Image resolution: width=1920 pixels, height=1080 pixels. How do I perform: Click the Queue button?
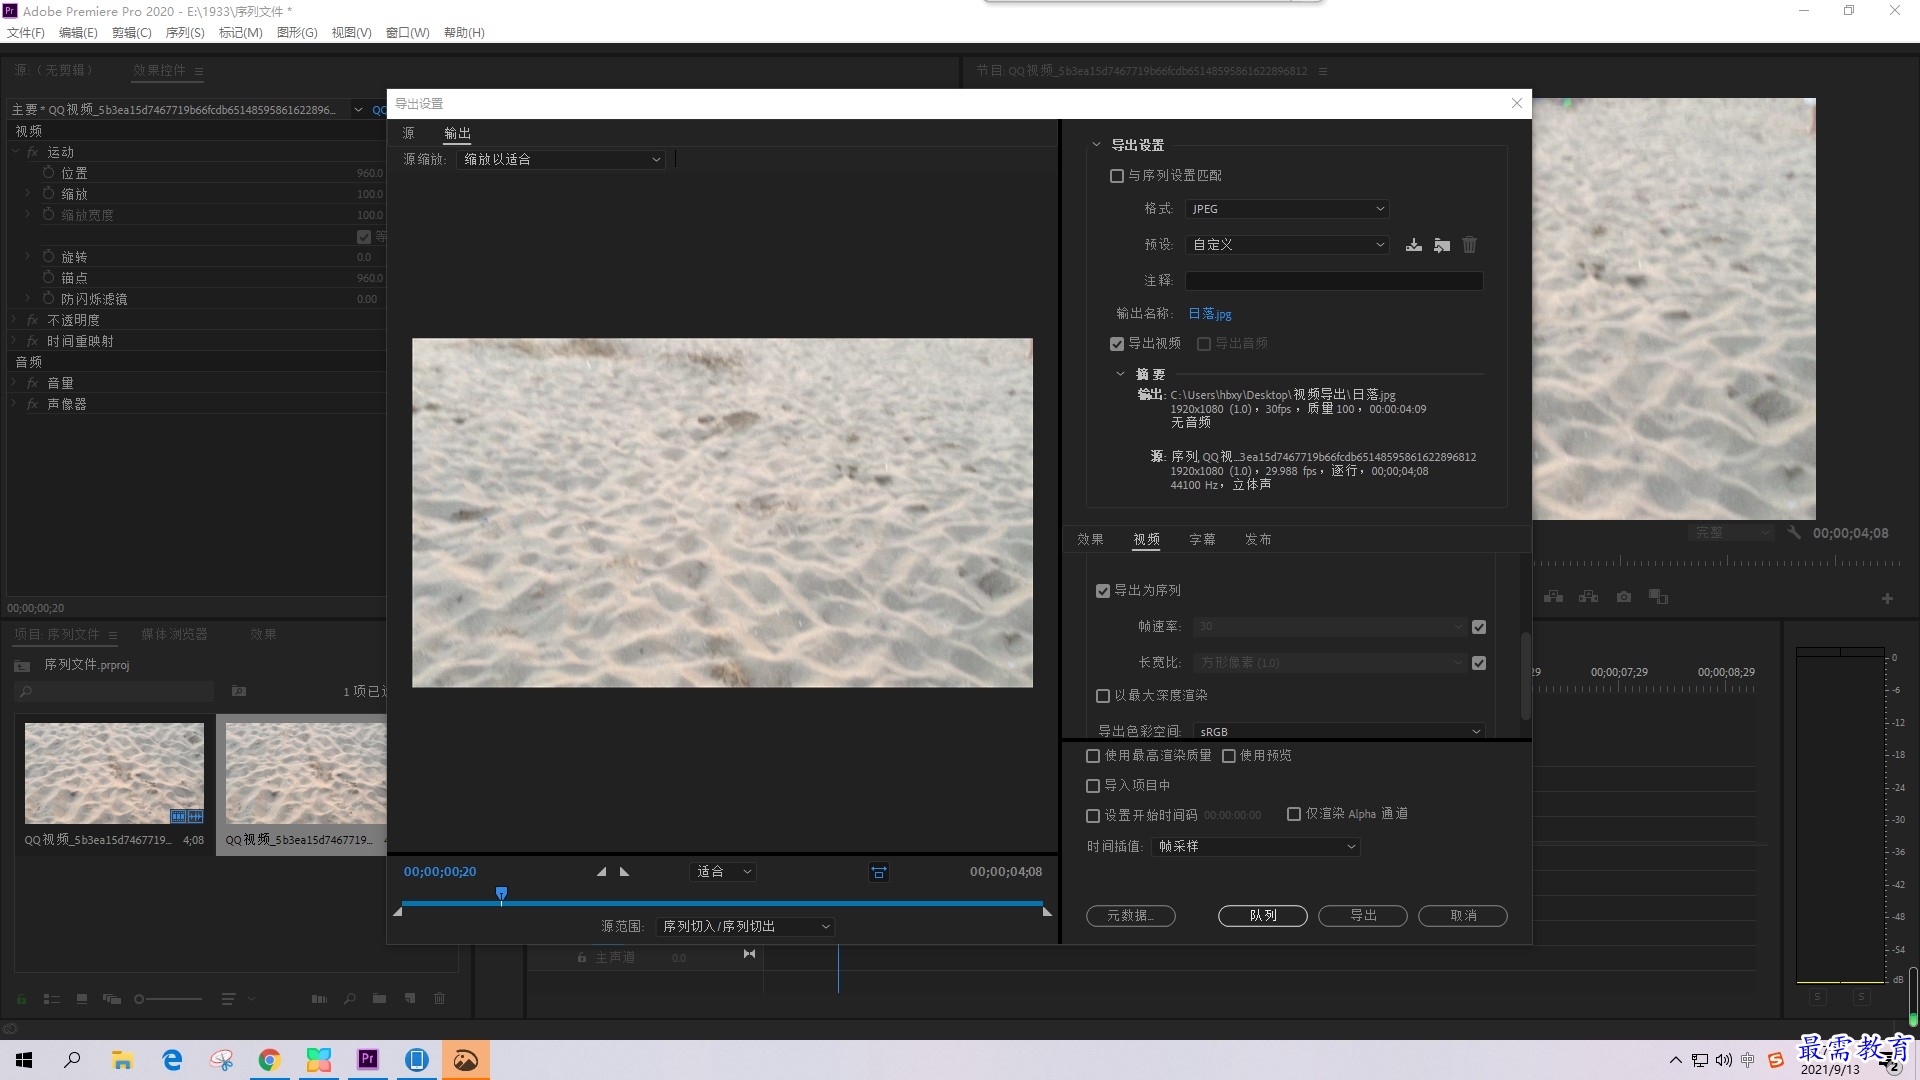coord(1263,916)
